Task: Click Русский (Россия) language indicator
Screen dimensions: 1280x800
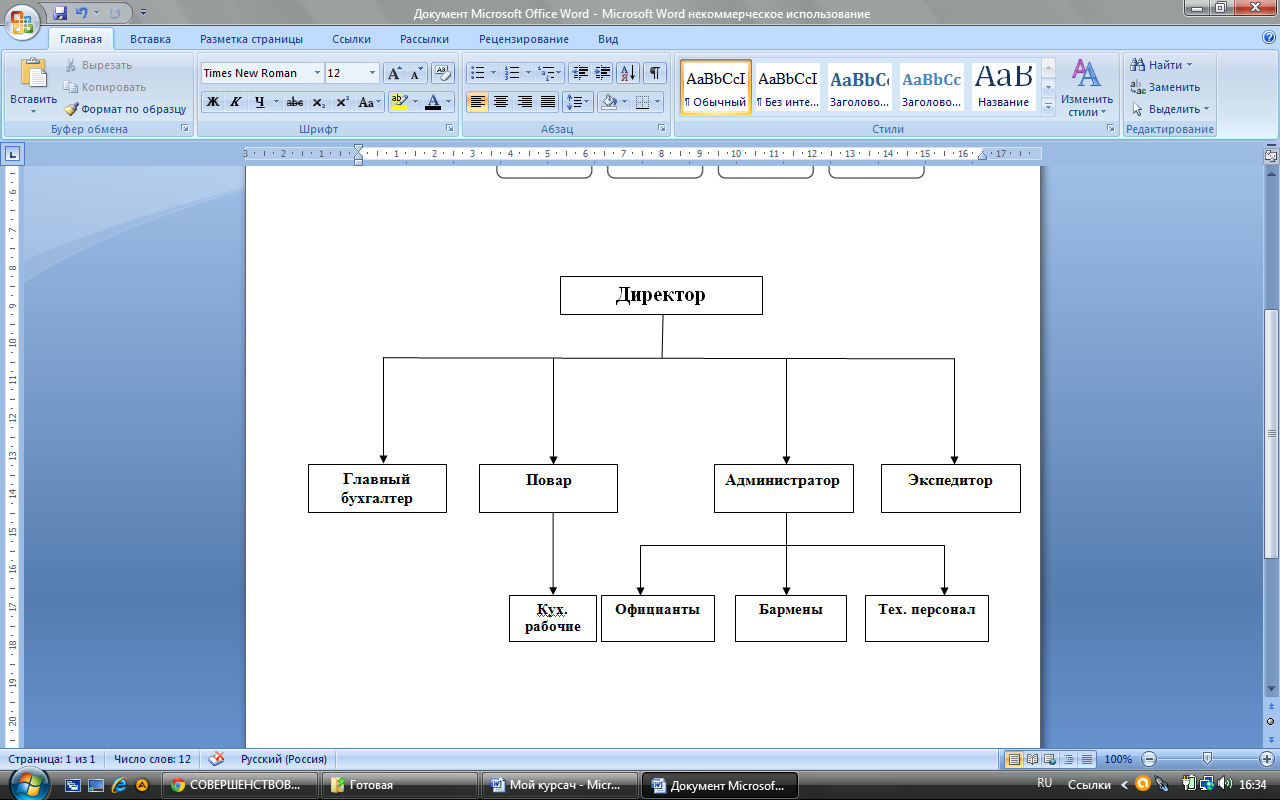Action: coord(284,759)
